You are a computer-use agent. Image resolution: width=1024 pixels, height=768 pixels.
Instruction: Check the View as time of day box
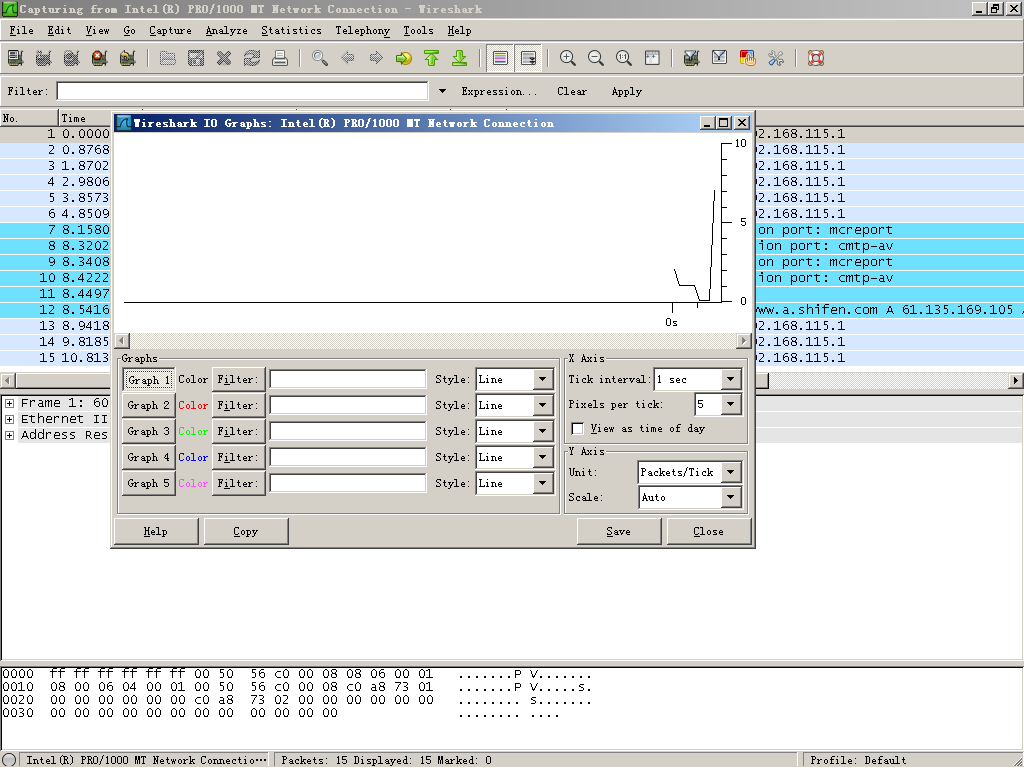point(577,428)
